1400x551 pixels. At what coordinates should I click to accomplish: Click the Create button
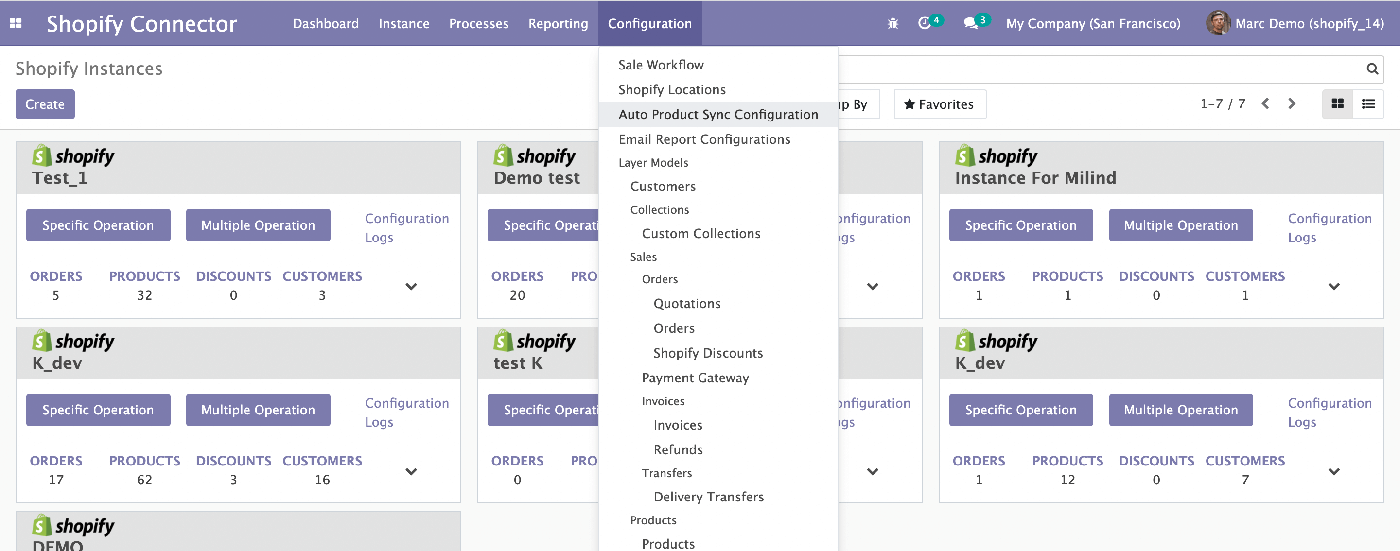[x=45, y=104]
